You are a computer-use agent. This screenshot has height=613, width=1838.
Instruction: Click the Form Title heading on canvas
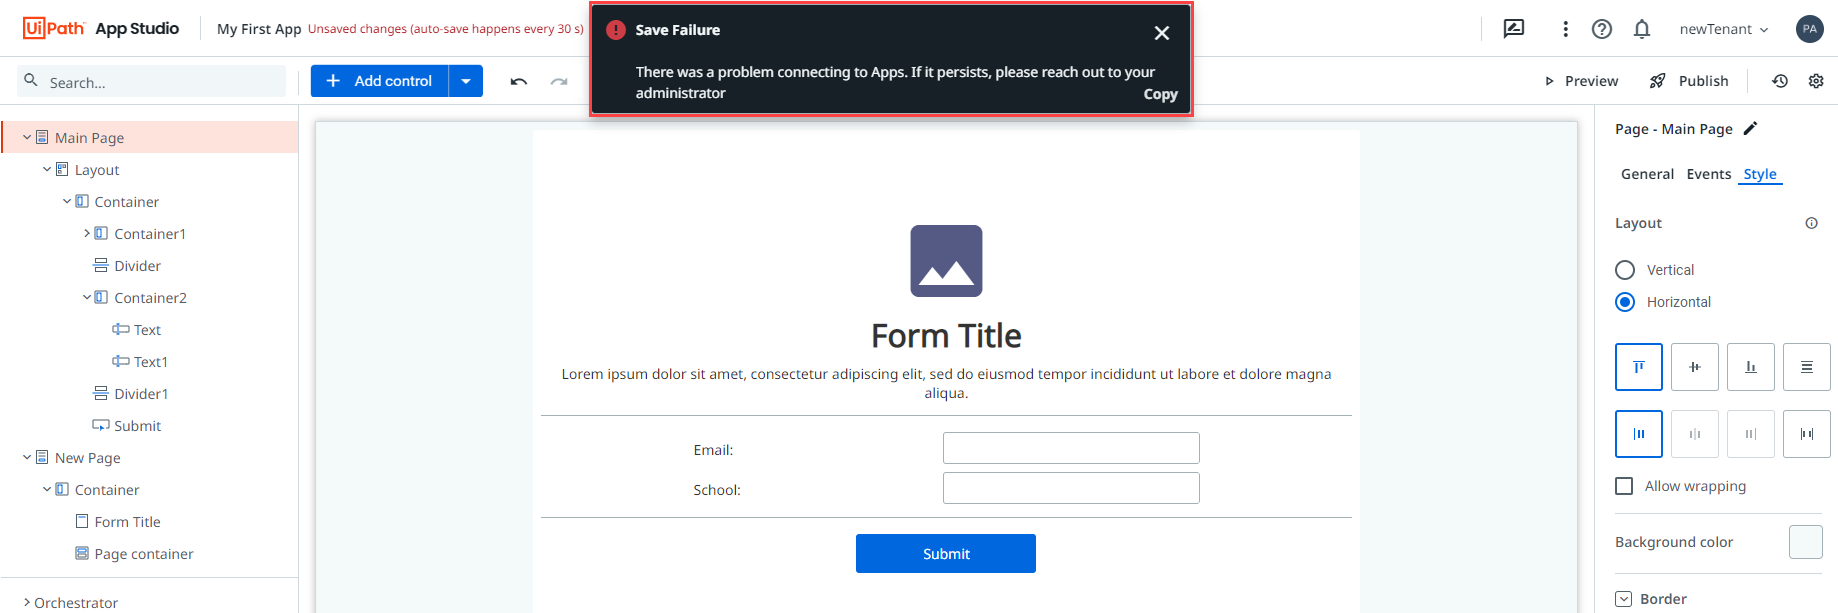[x=946, y=336]
